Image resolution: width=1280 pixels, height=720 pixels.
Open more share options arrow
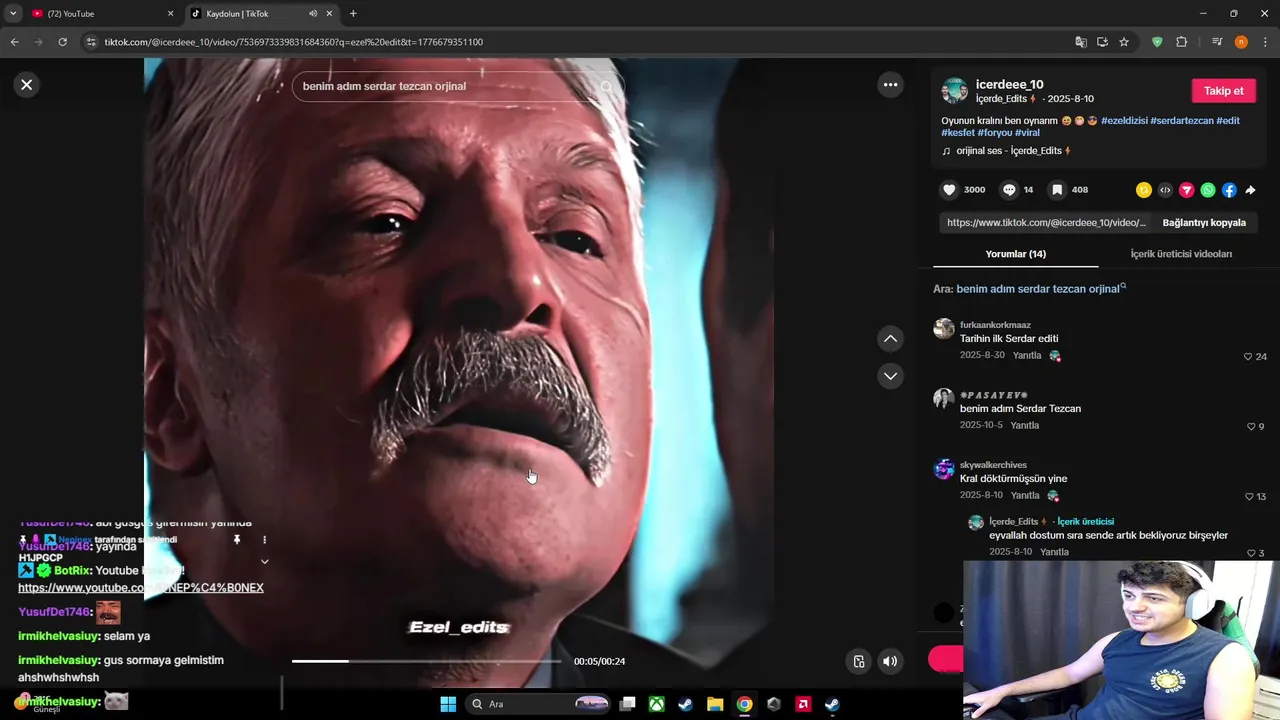(1250, 190)
